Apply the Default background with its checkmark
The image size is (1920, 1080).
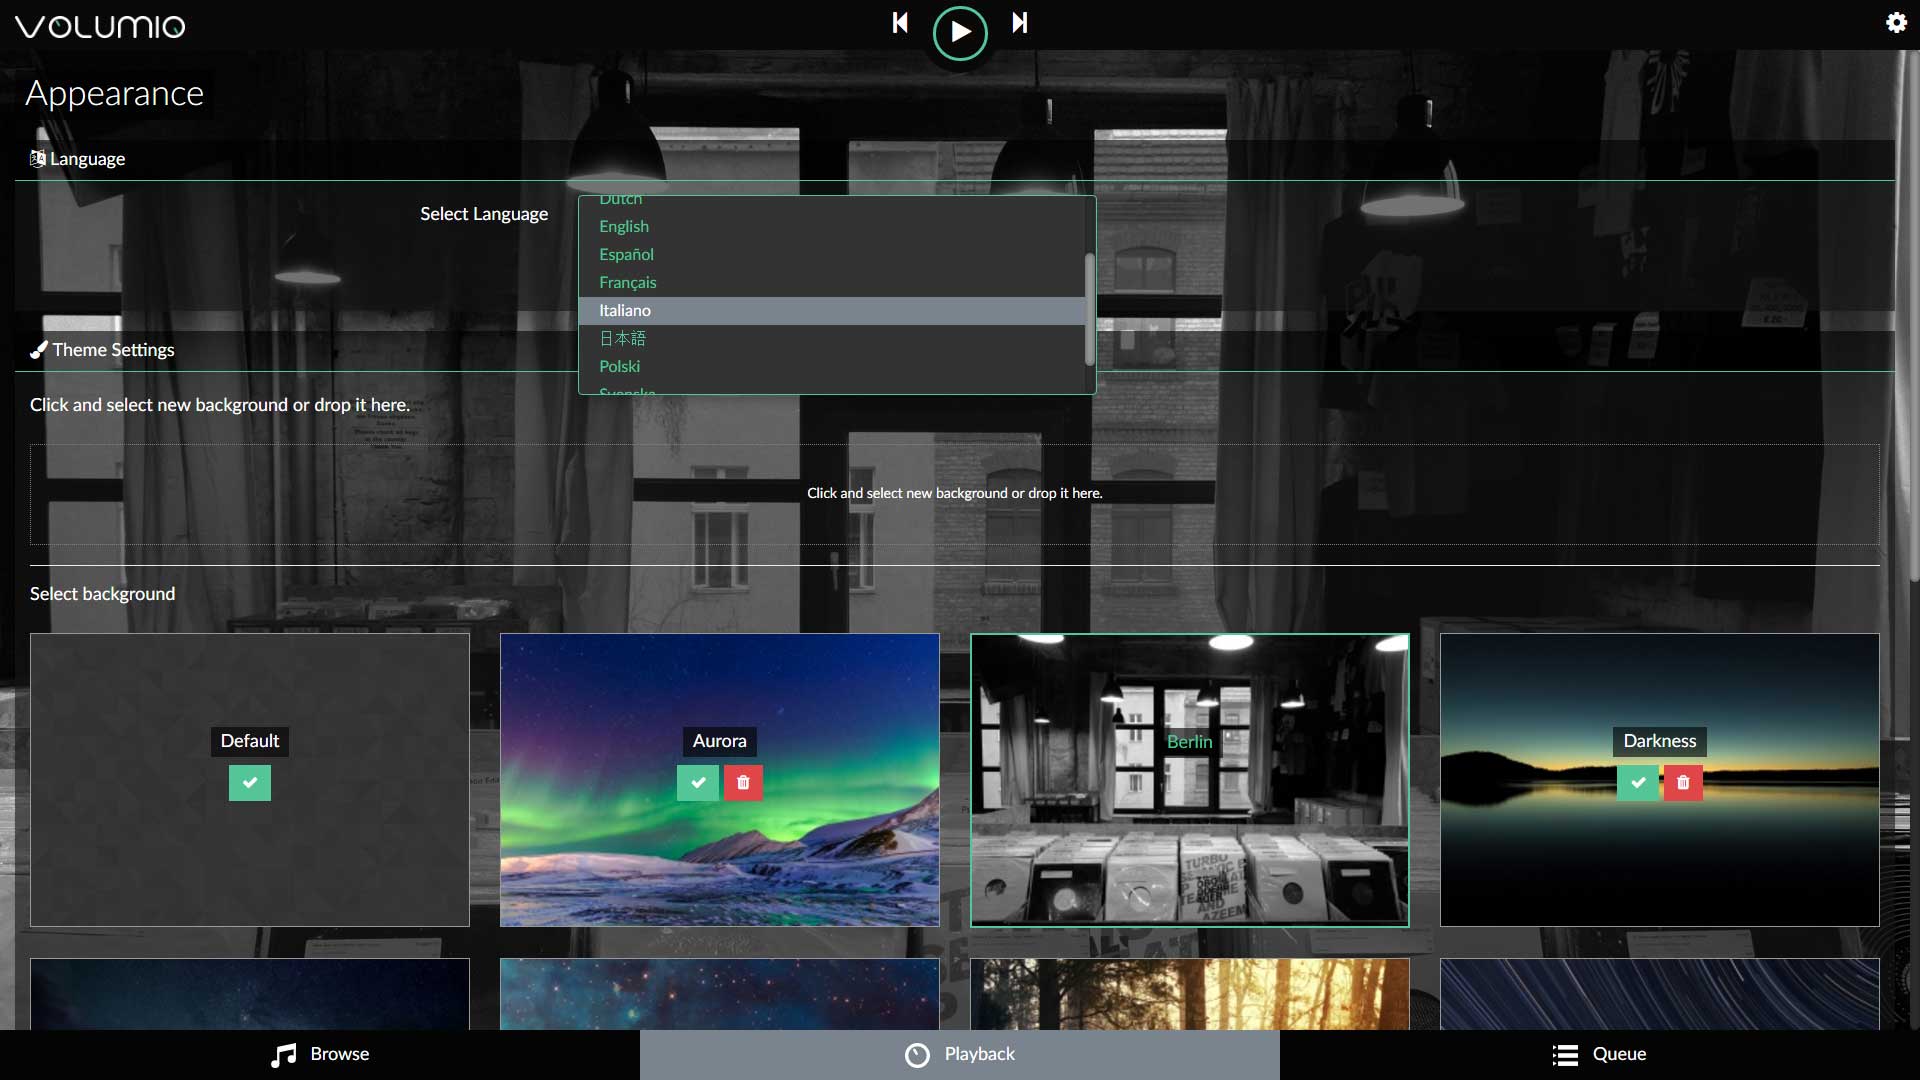click(249, 783)
